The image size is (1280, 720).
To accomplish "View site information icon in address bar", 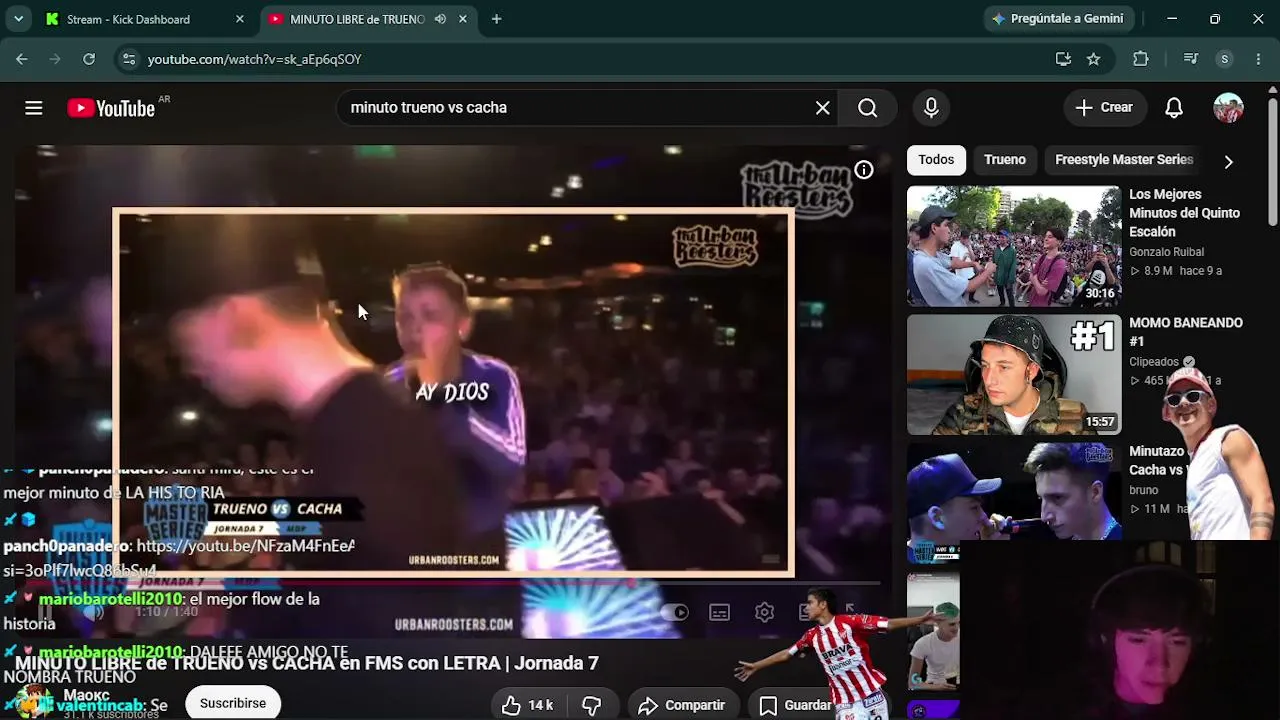I will point(128,59).
